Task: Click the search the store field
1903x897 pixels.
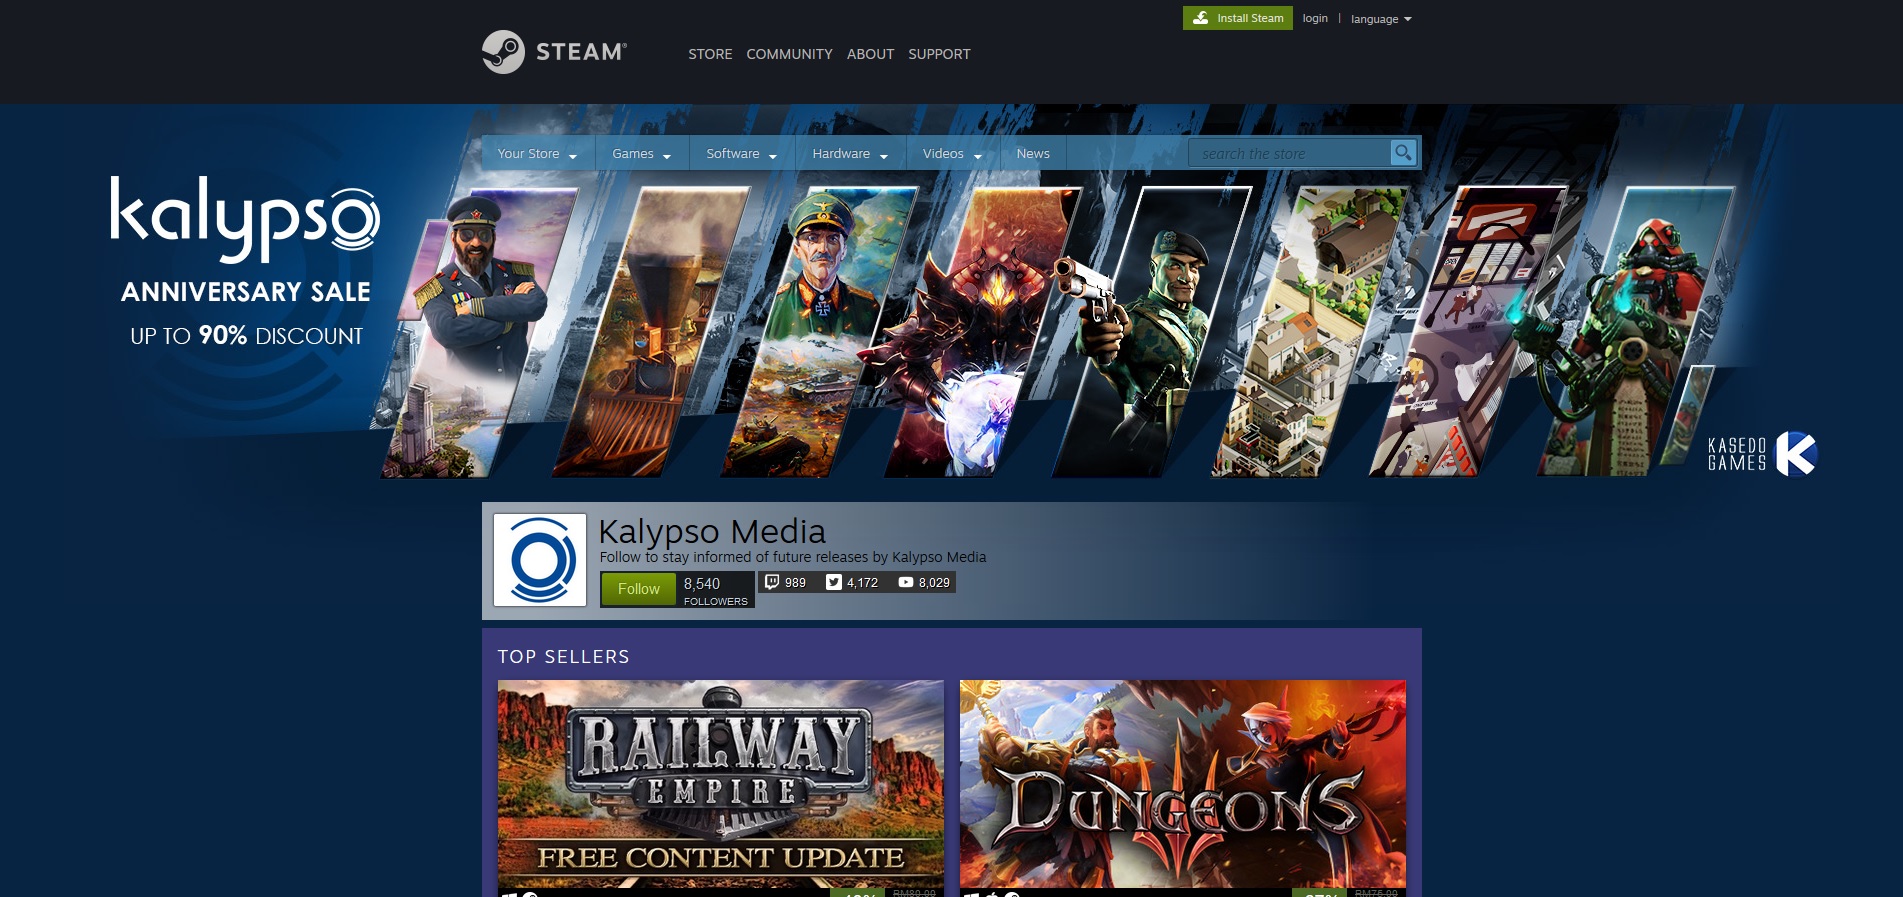Action: [1290, 153]
